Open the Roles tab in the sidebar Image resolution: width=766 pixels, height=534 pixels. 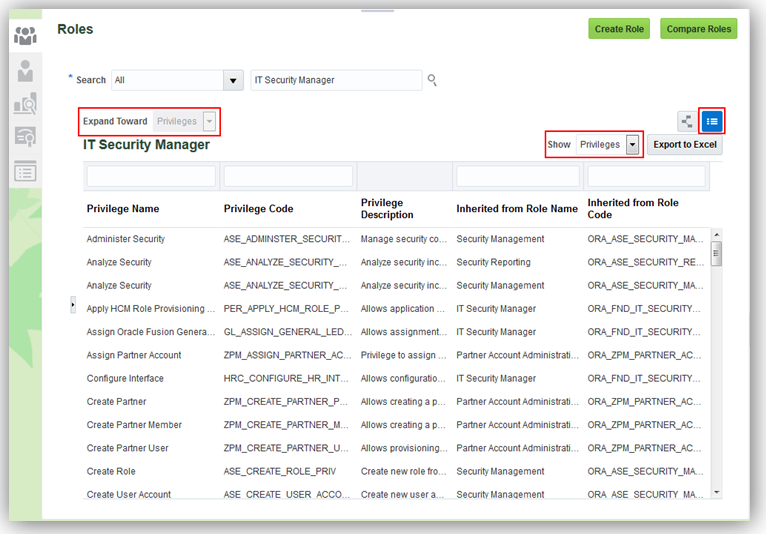tap(25, 36)
